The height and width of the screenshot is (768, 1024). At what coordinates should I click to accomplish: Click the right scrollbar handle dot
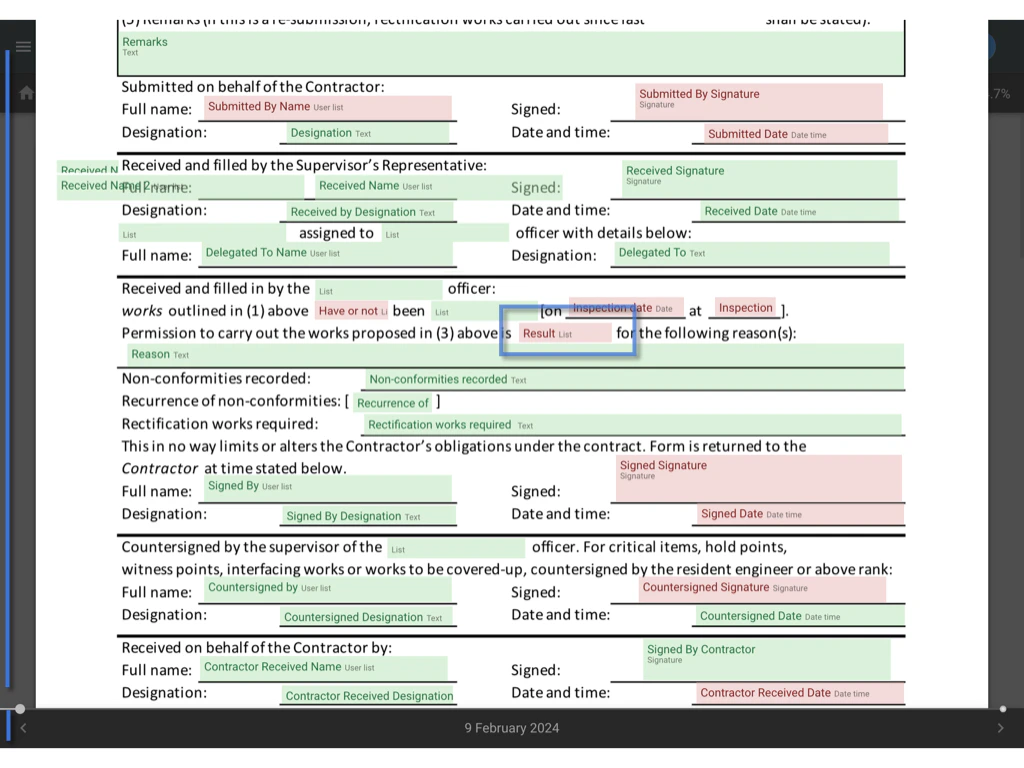(1003, 709)
